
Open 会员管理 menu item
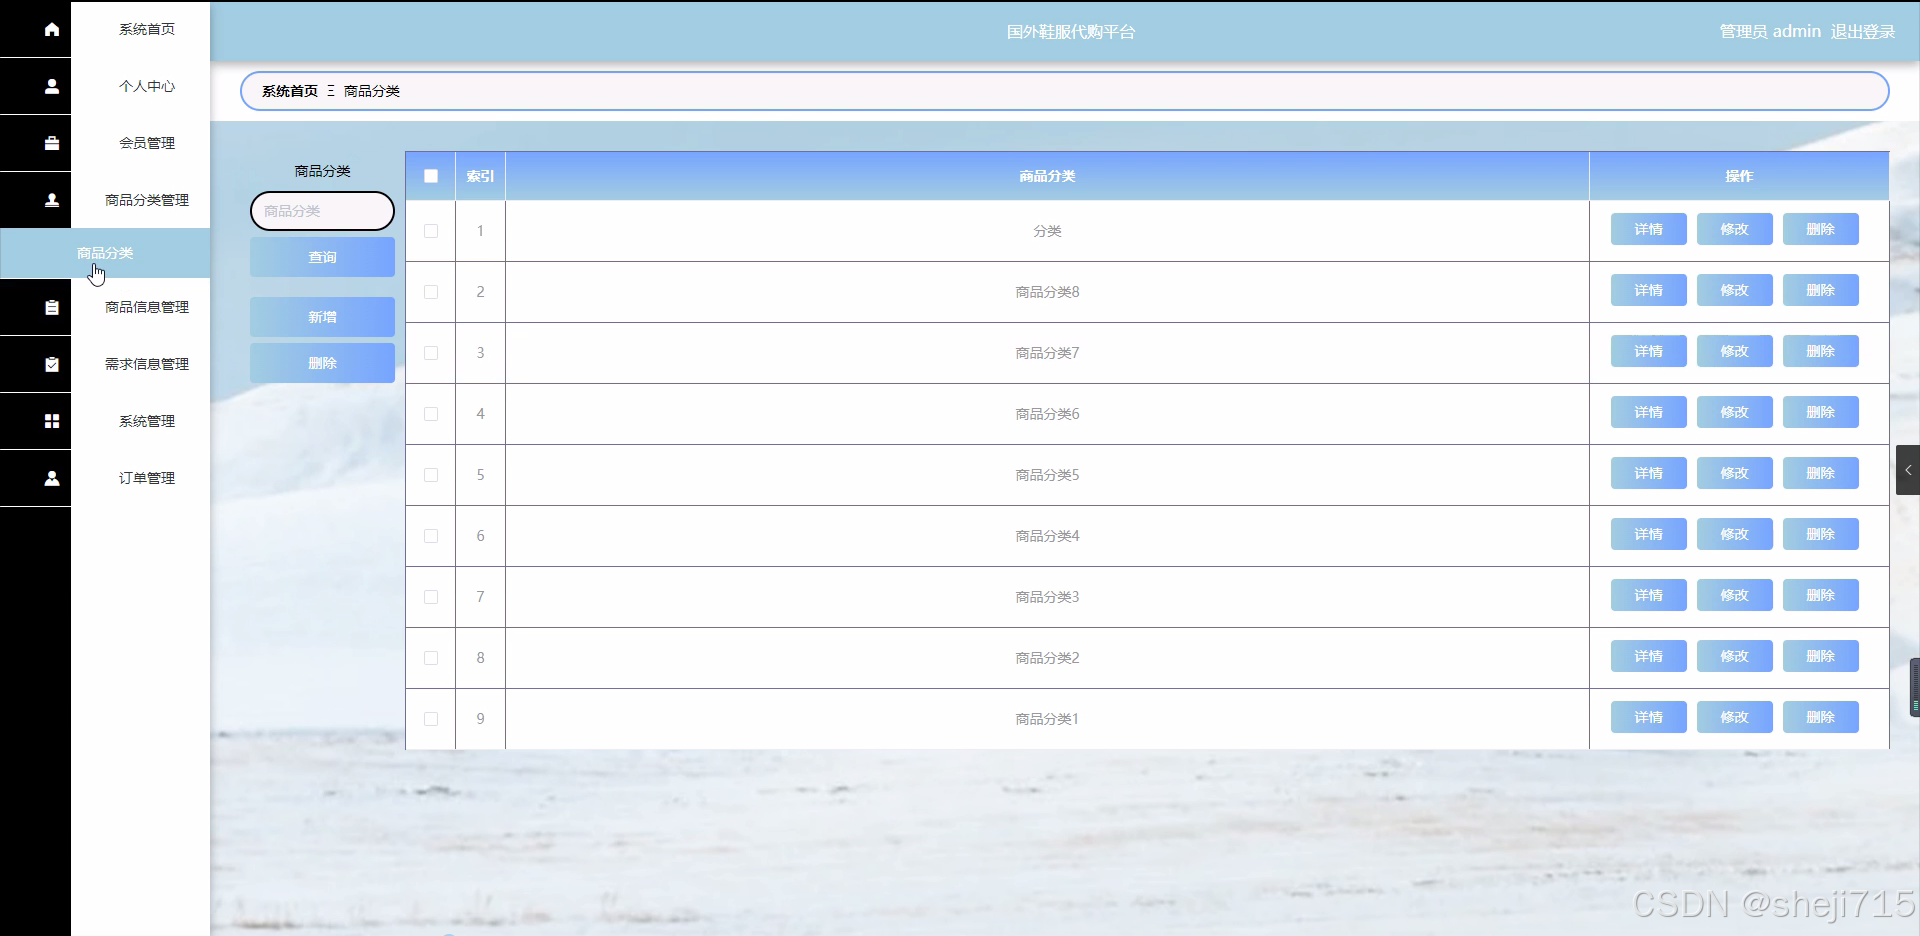(x=147, y=143)
